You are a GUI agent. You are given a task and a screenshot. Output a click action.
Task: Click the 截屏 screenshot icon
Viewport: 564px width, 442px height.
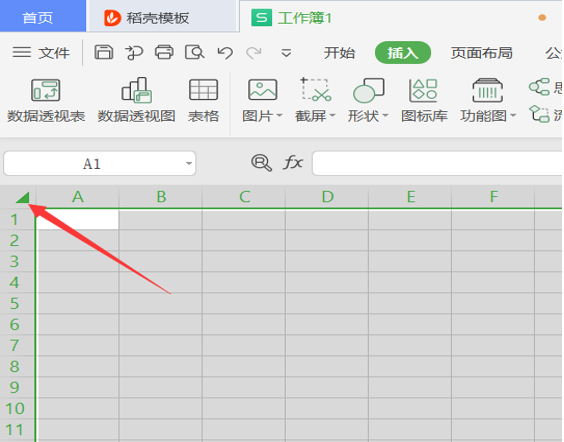(x=316, y=90)
